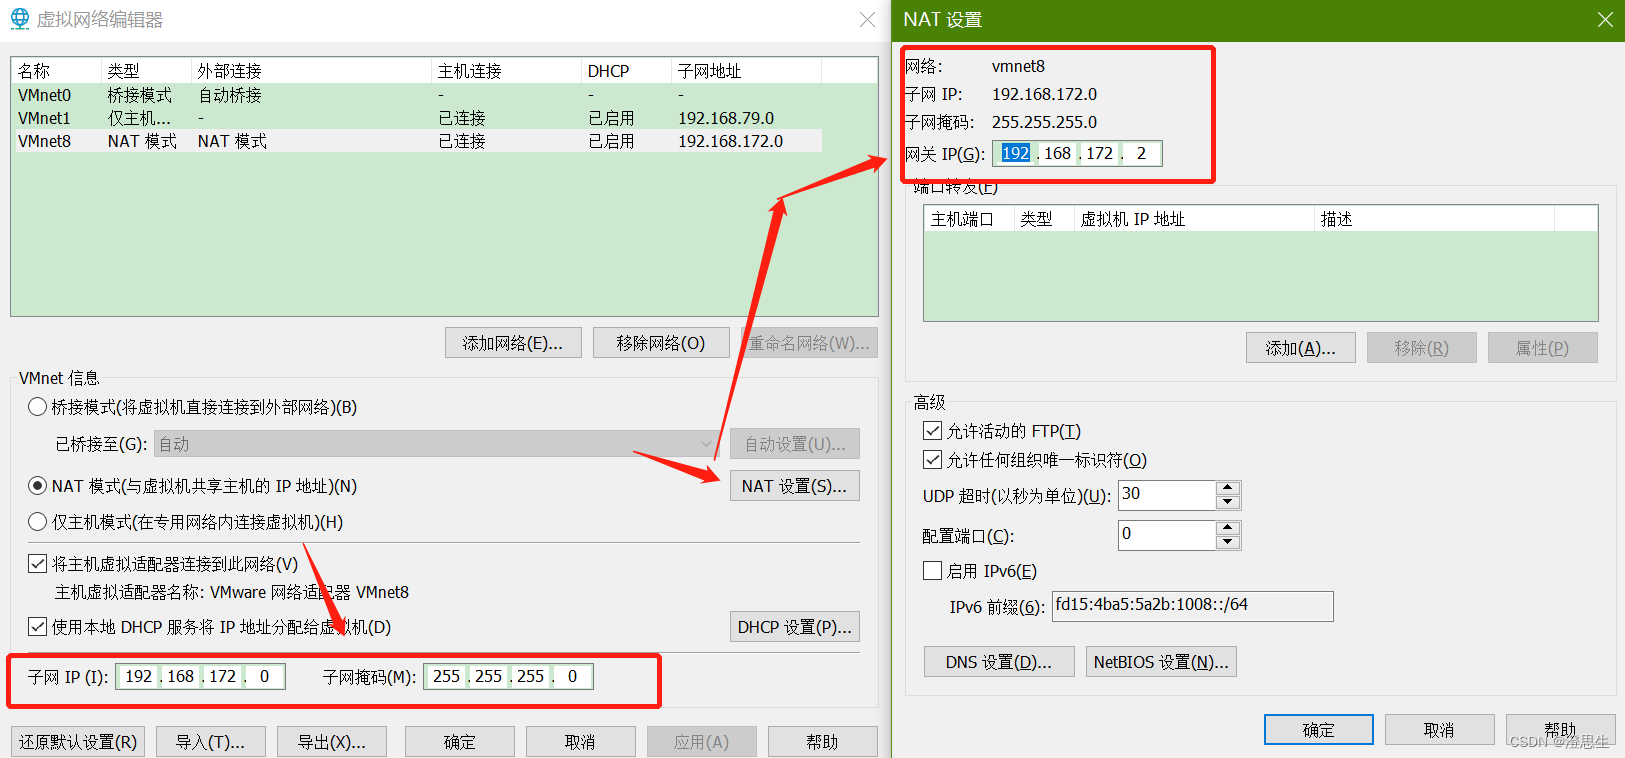Click 自动设置(U)... button
The image size is (1625, 758).
click(795, 444)
